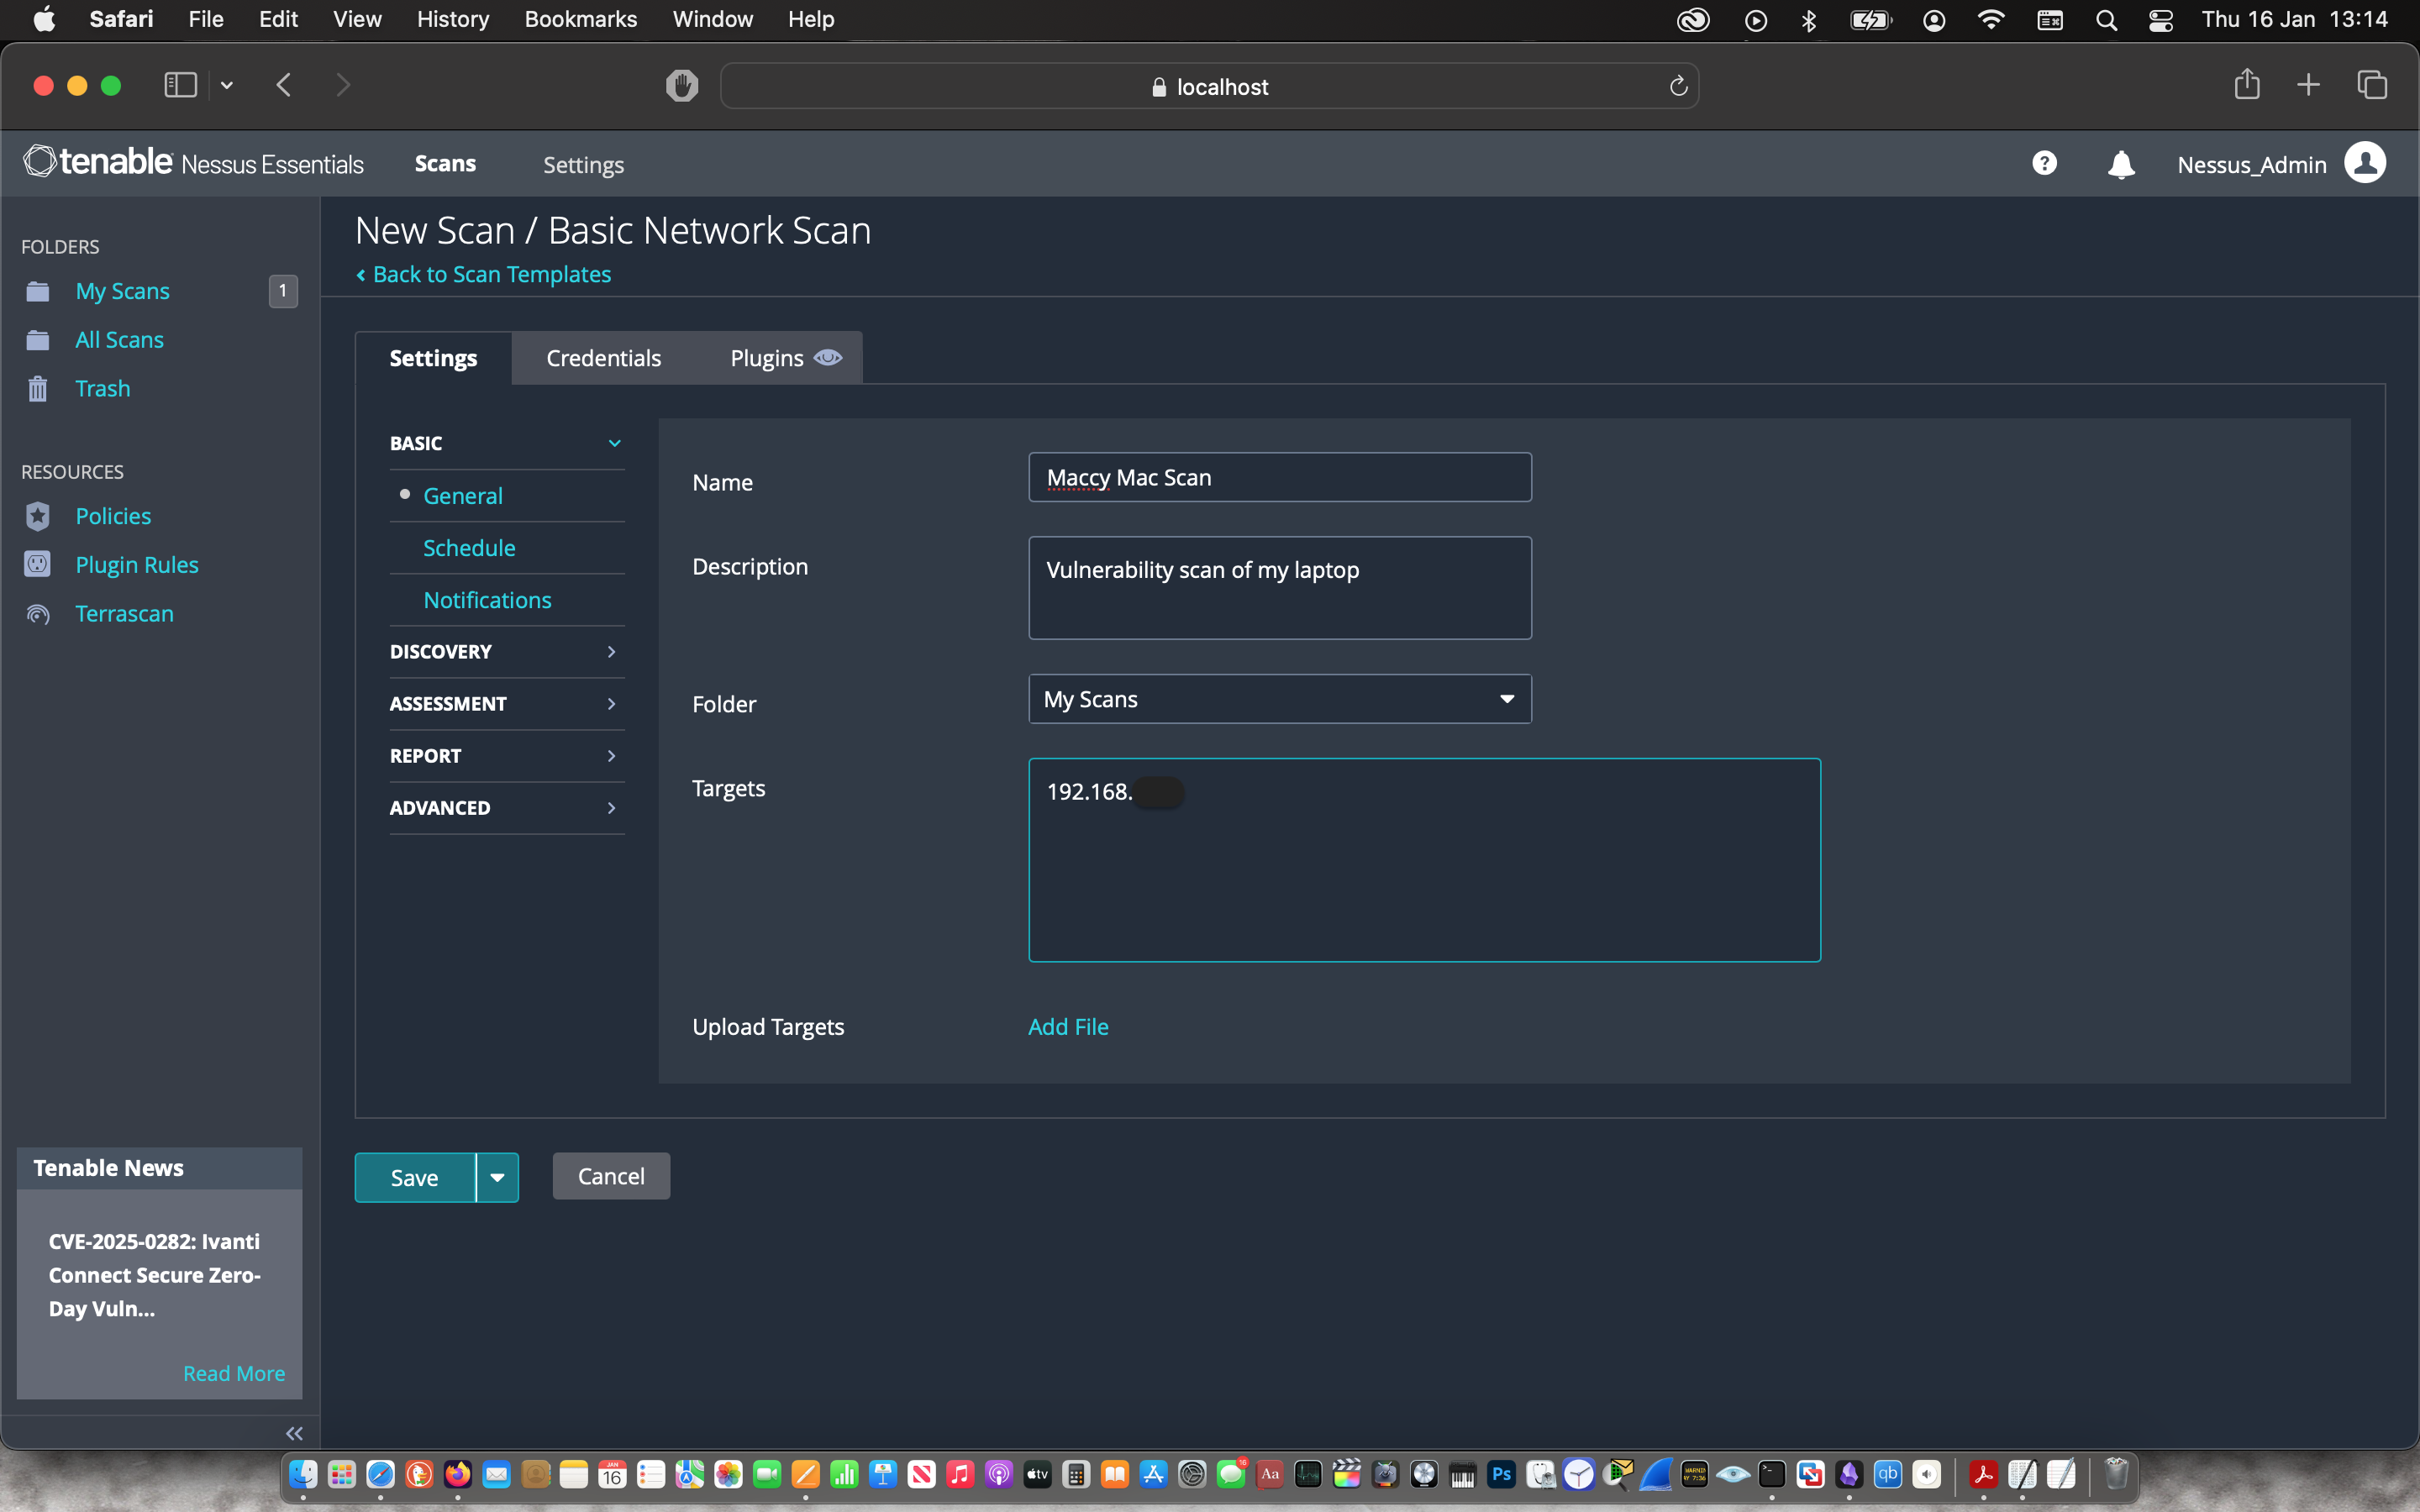Open Plugin Rules icon in the sidebar

tap(38, 565)
